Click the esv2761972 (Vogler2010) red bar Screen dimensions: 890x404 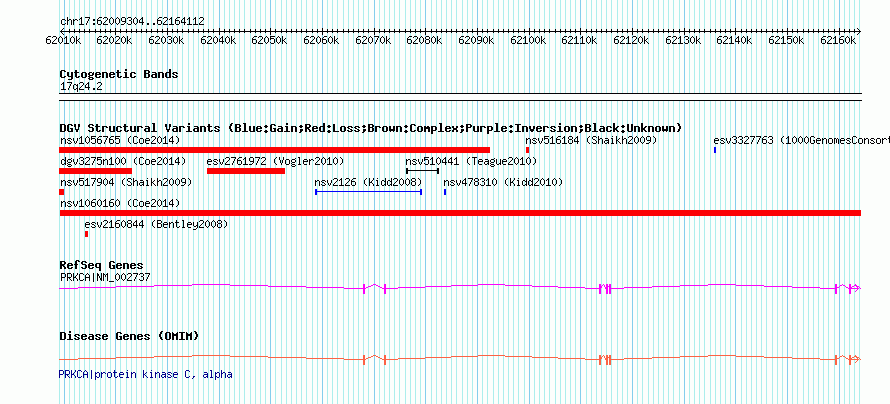pos(246,171)
